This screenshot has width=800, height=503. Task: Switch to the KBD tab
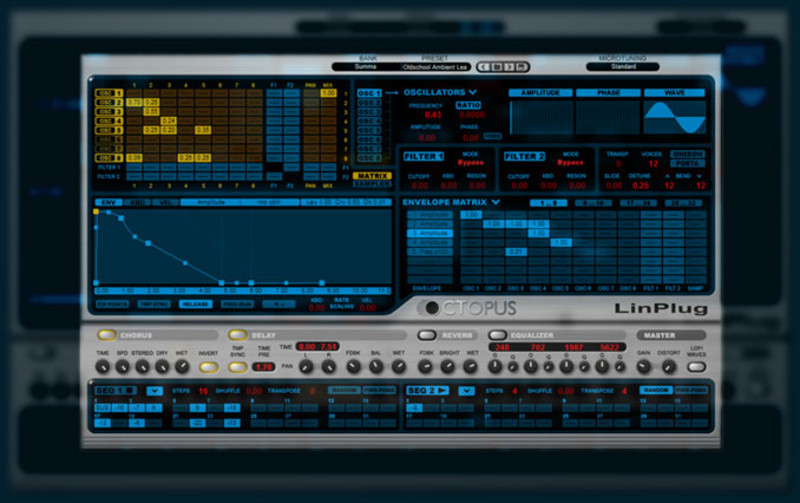(136, 203)
